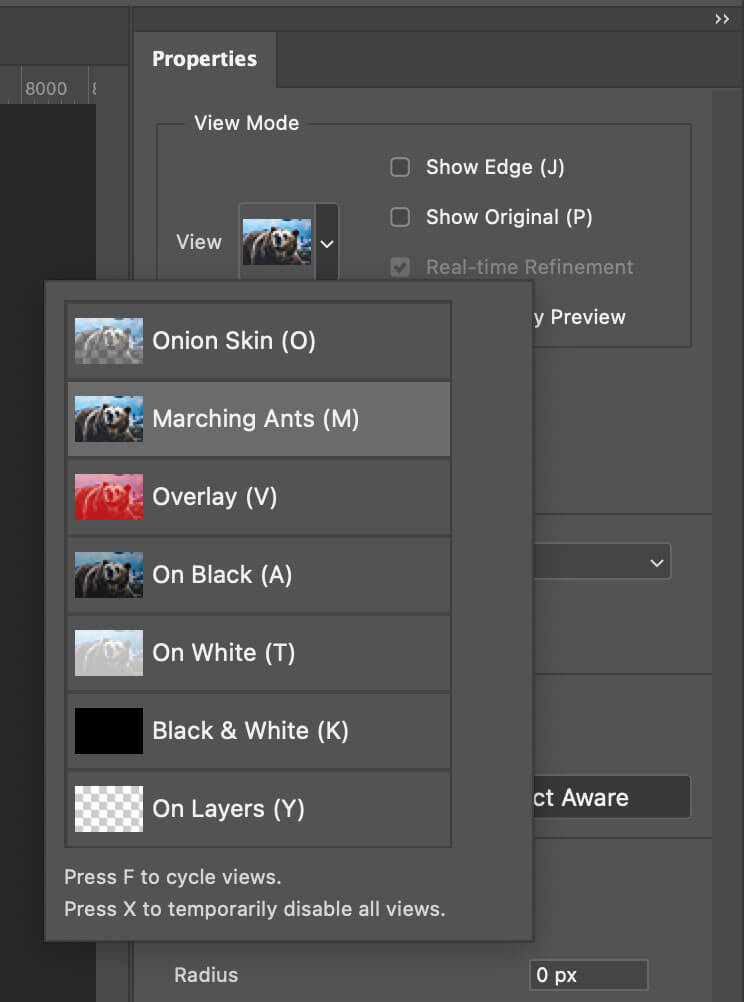This screenshot has height=1002, width=744.
Task: Click the View Mode section label
Action: point(246,123)
